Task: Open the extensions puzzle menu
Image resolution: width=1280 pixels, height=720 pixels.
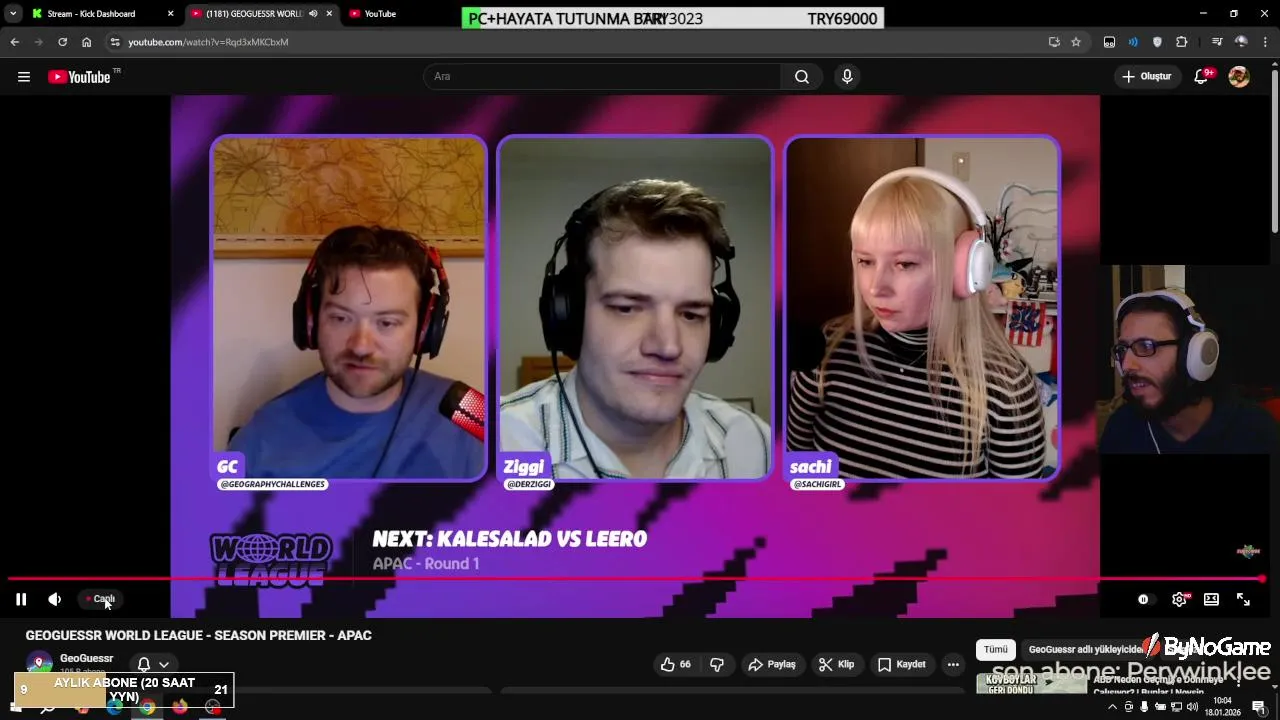Action: pos(1182,42)
